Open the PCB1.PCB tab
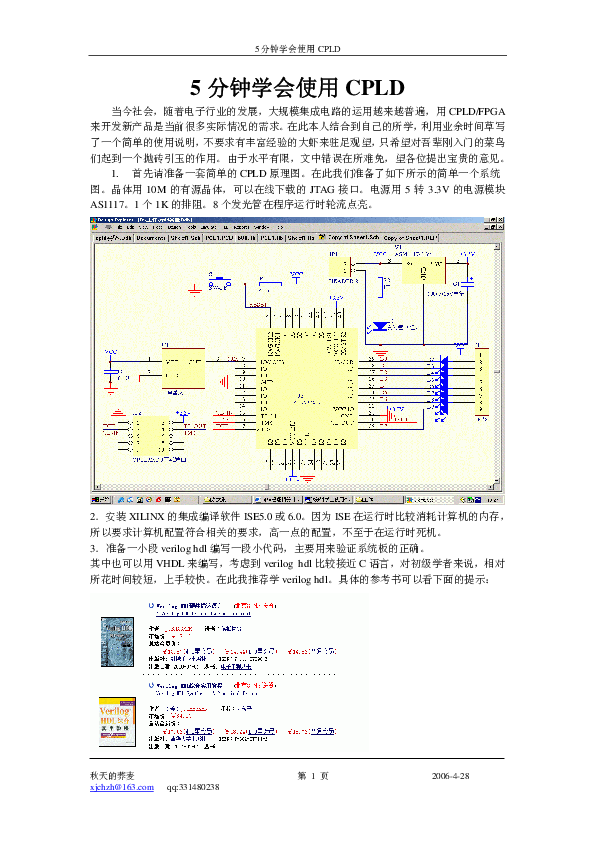Viewport: 595px width, 842px height. pos(219,237)
